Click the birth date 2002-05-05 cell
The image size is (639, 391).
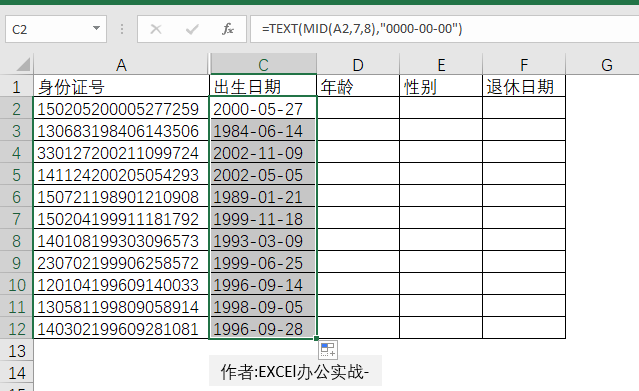click(263, 175)
